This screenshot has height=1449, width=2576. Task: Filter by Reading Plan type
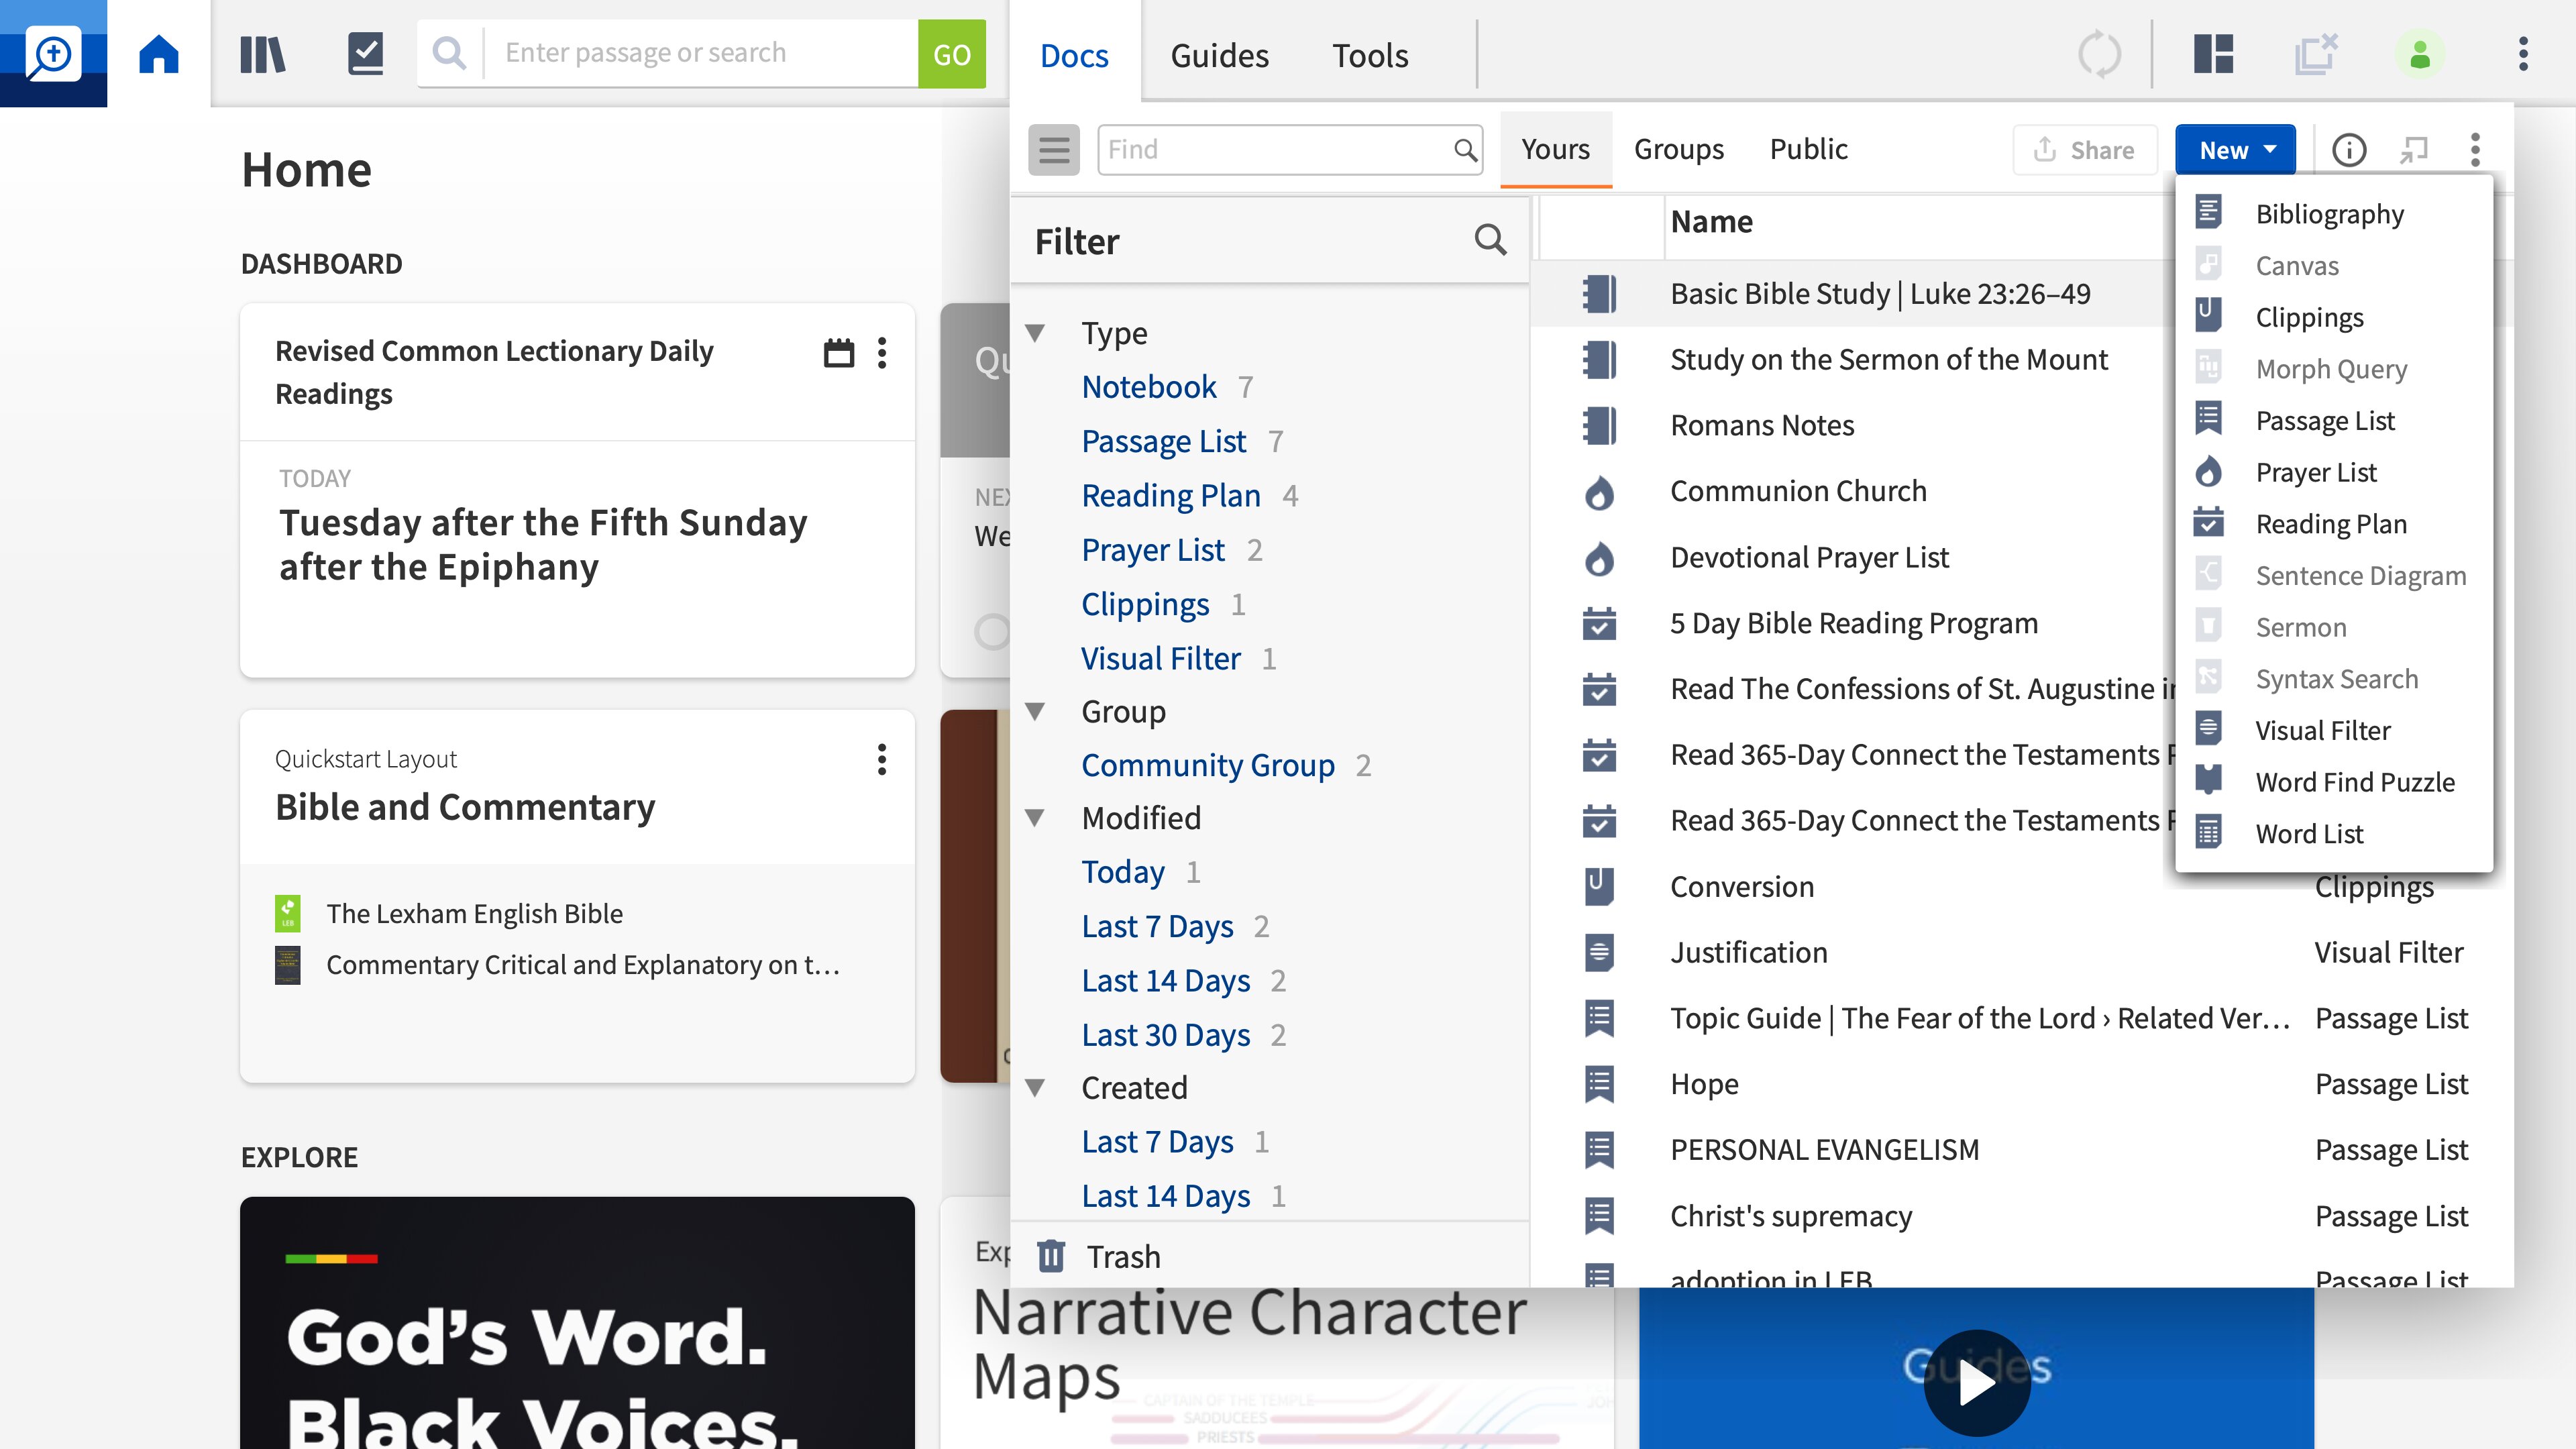point(1170,496)
